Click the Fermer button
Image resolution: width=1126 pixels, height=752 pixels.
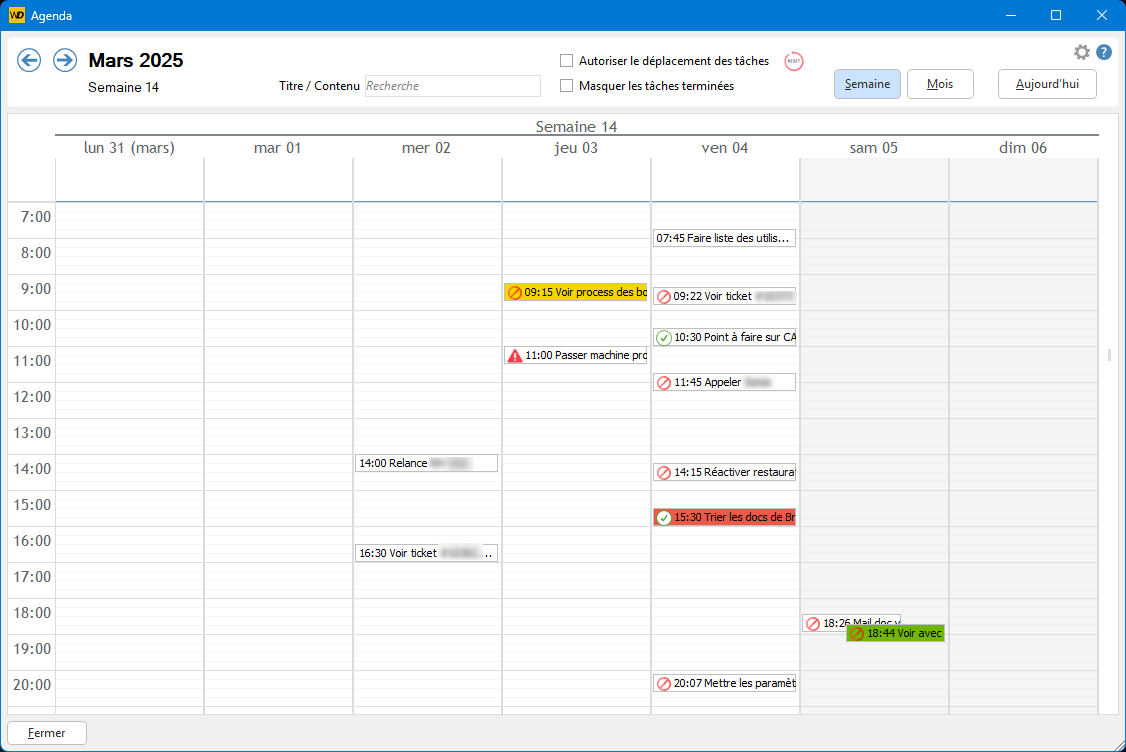pos(47,733)
